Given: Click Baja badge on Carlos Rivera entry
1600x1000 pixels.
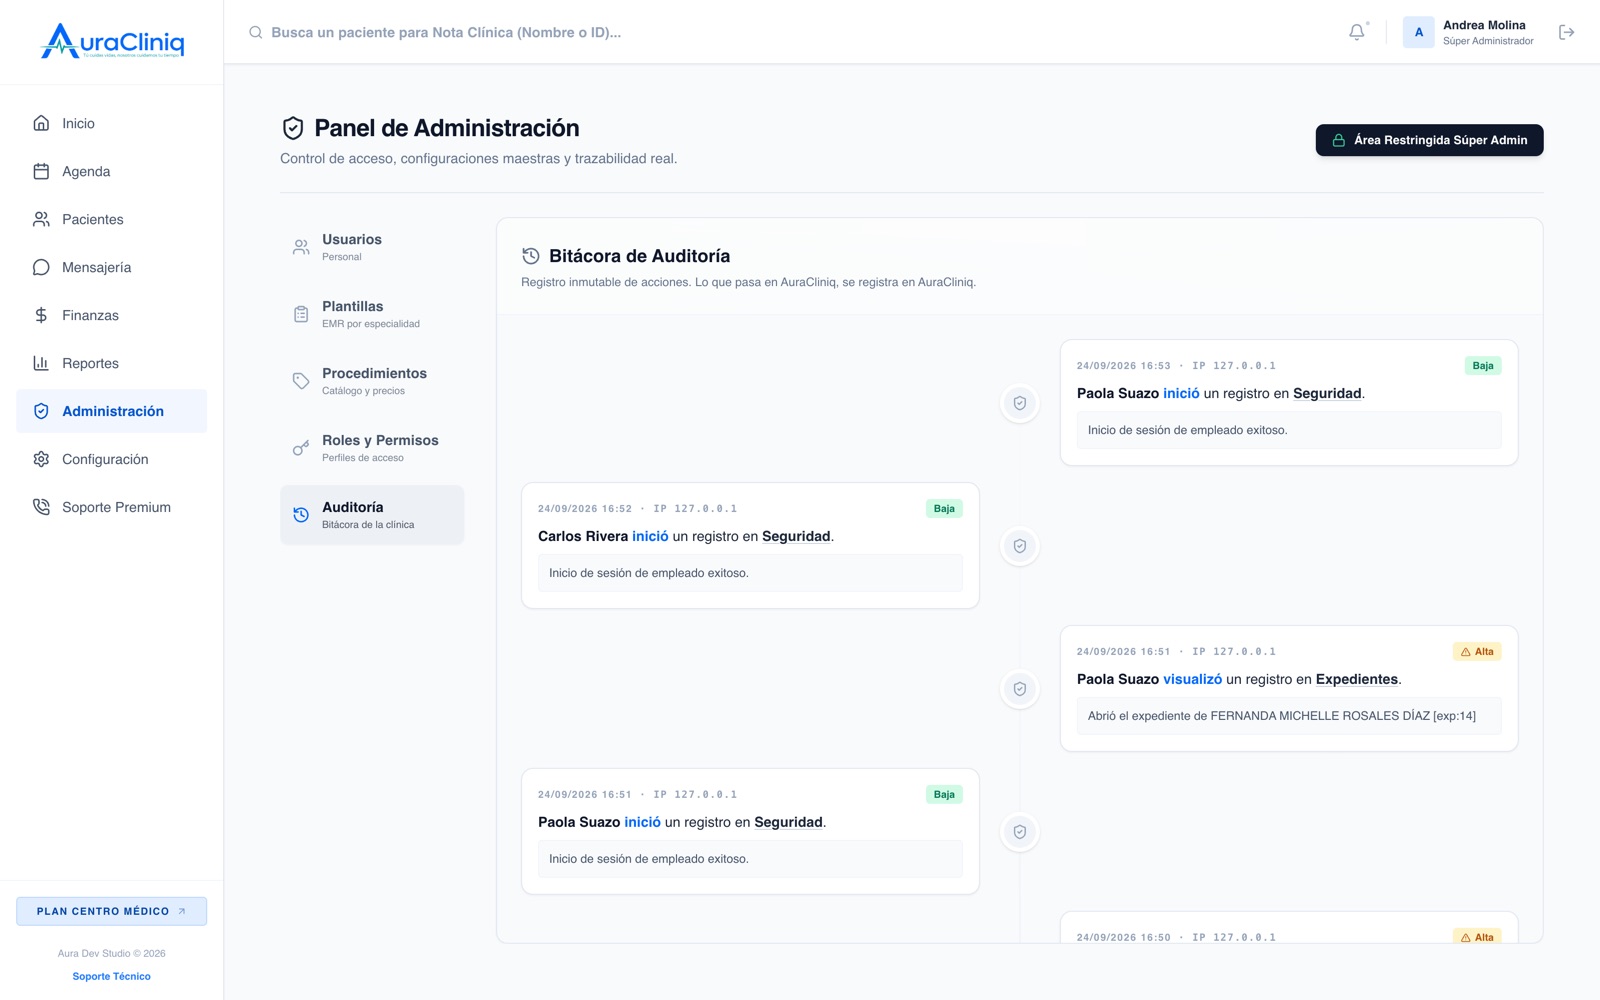Looking at the screenshot, I should coord(944,509).
